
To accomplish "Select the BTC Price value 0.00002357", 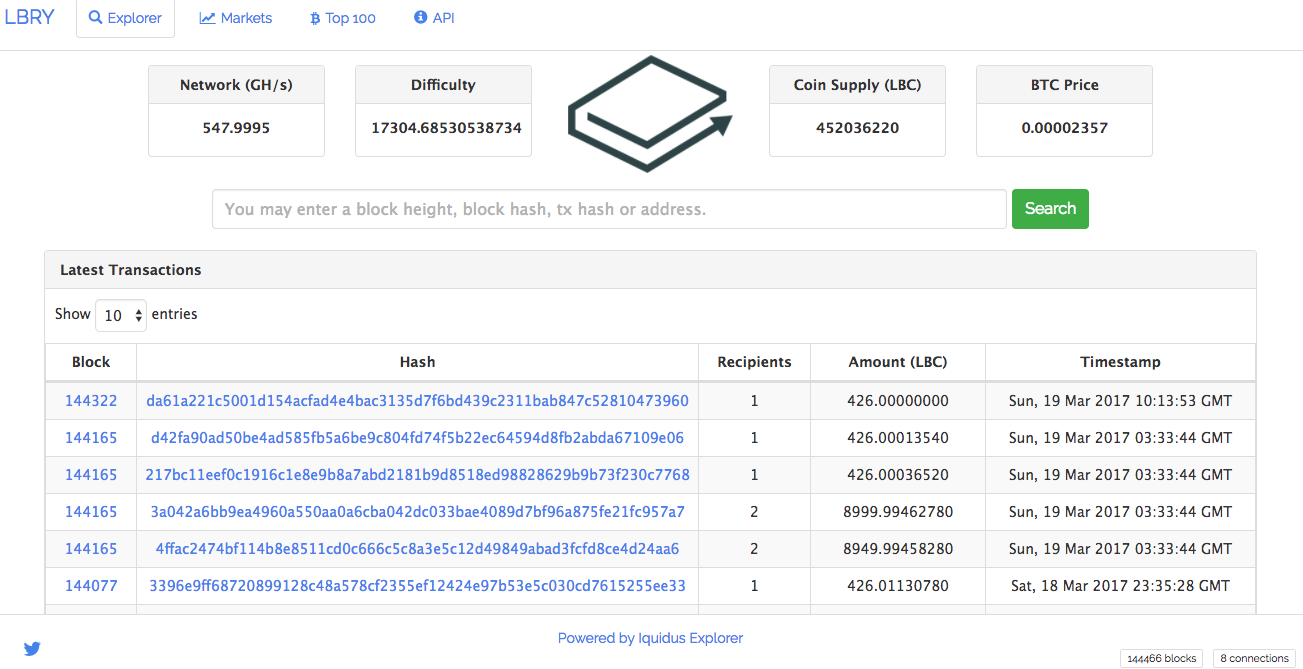I will tap(1064, 128).
